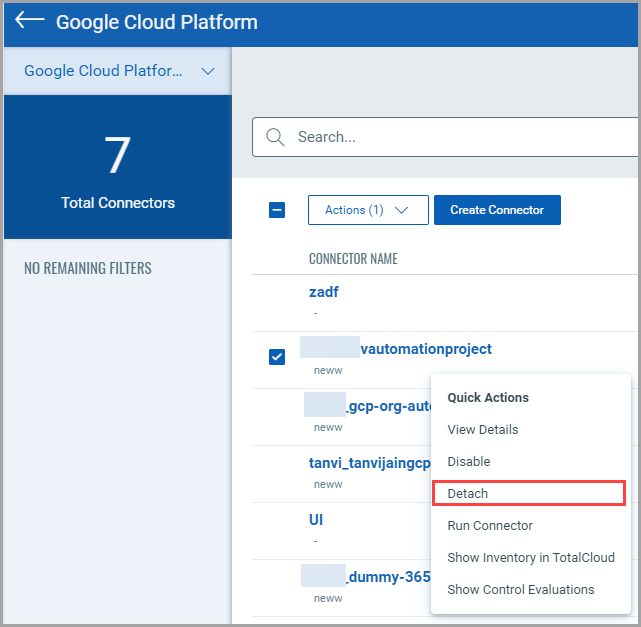Click Run Connector in the menu

point(490,526)
